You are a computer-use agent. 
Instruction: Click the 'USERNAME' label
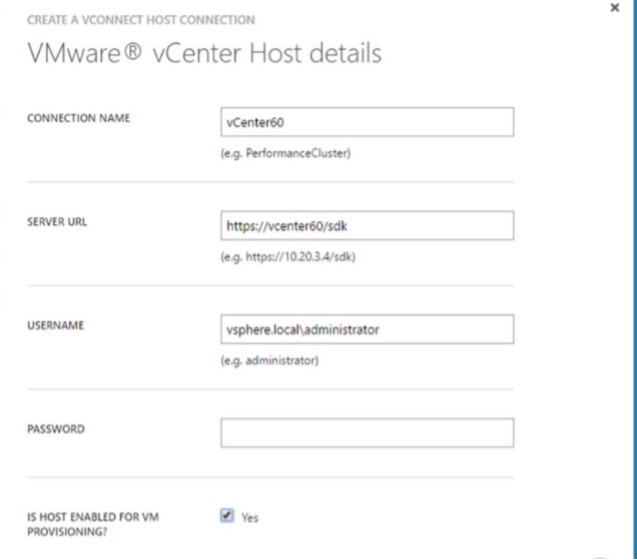(x=56, y=326)
